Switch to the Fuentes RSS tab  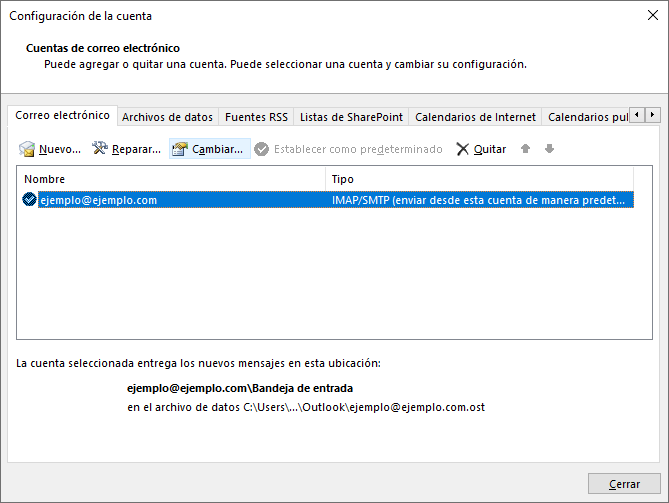click(256, 117)
